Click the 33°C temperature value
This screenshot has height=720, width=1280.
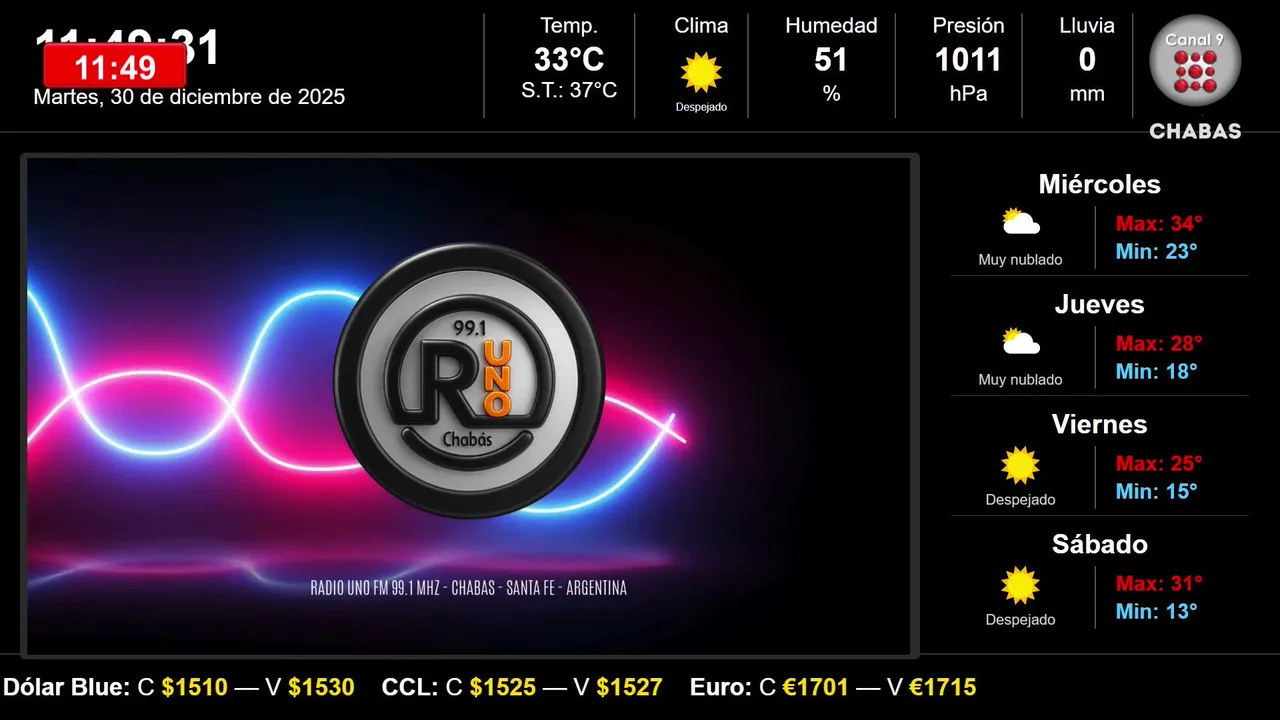[x=569, y=60]
